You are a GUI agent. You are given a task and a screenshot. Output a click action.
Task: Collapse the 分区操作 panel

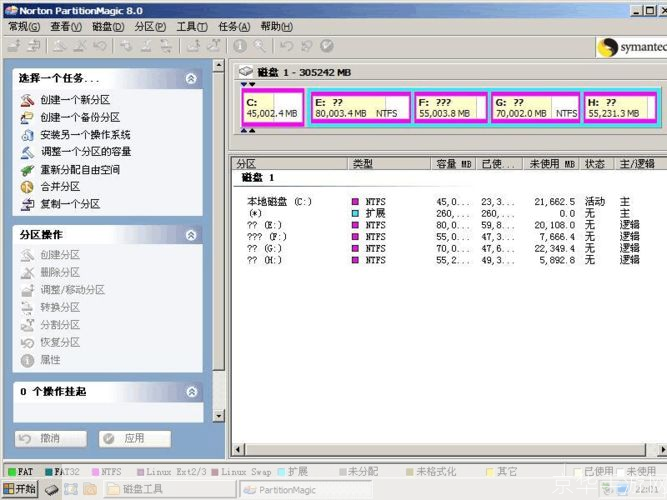[x=191, y=235]
